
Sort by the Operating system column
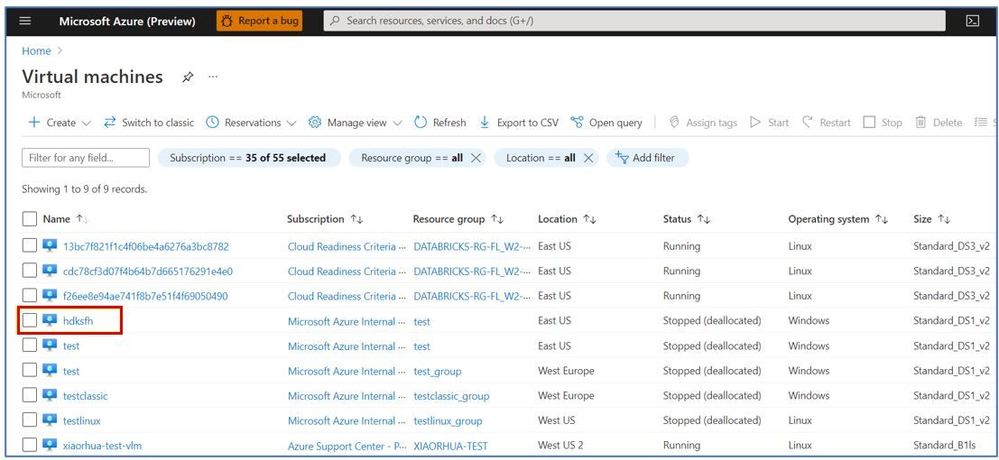(x=838, y=219)
